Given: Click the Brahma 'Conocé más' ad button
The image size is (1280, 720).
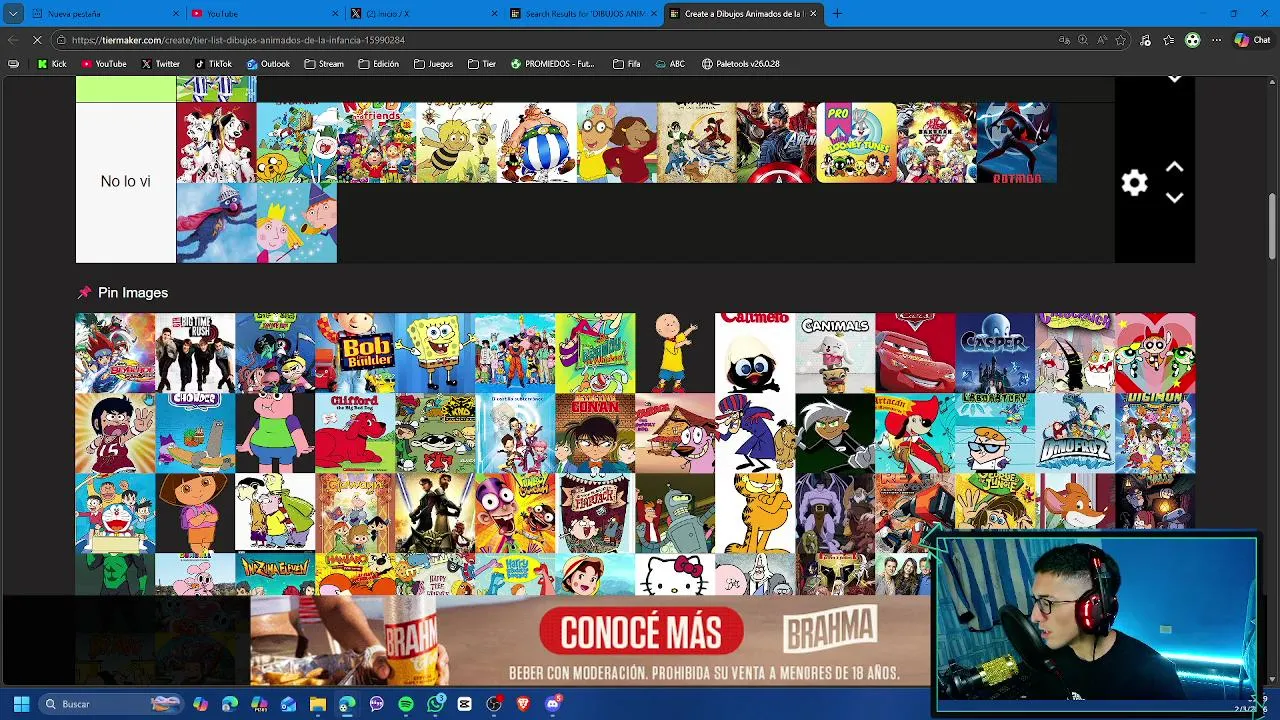Looking at the screenshot, I should point(641,632).
